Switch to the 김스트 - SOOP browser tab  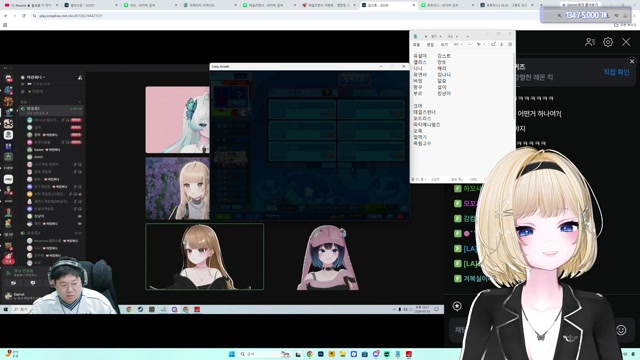[387, 5]
